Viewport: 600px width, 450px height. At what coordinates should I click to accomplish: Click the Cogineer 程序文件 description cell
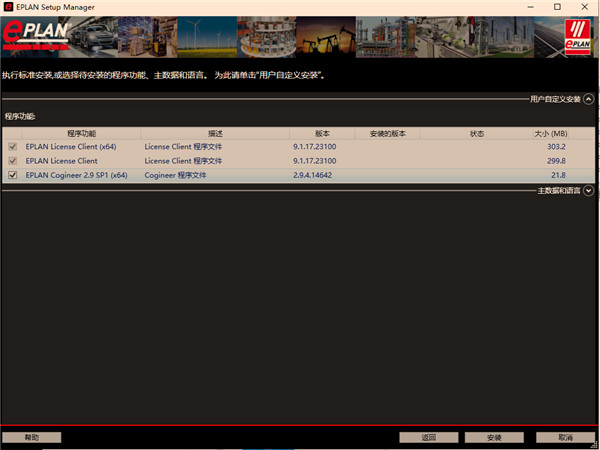click(x=175, y=175)
